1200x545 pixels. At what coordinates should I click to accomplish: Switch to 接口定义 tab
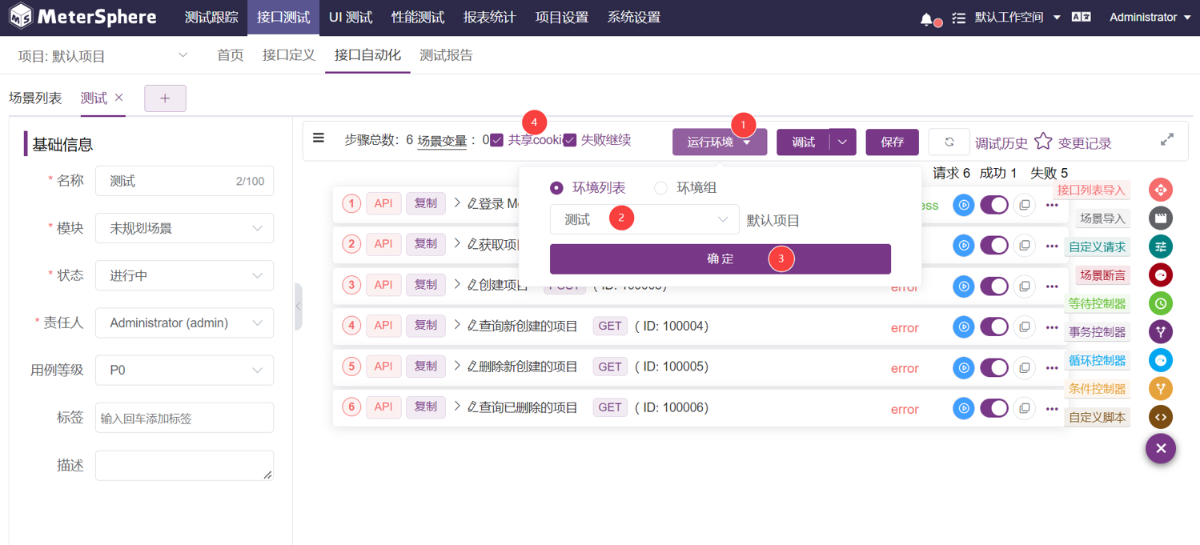(289, 56)
